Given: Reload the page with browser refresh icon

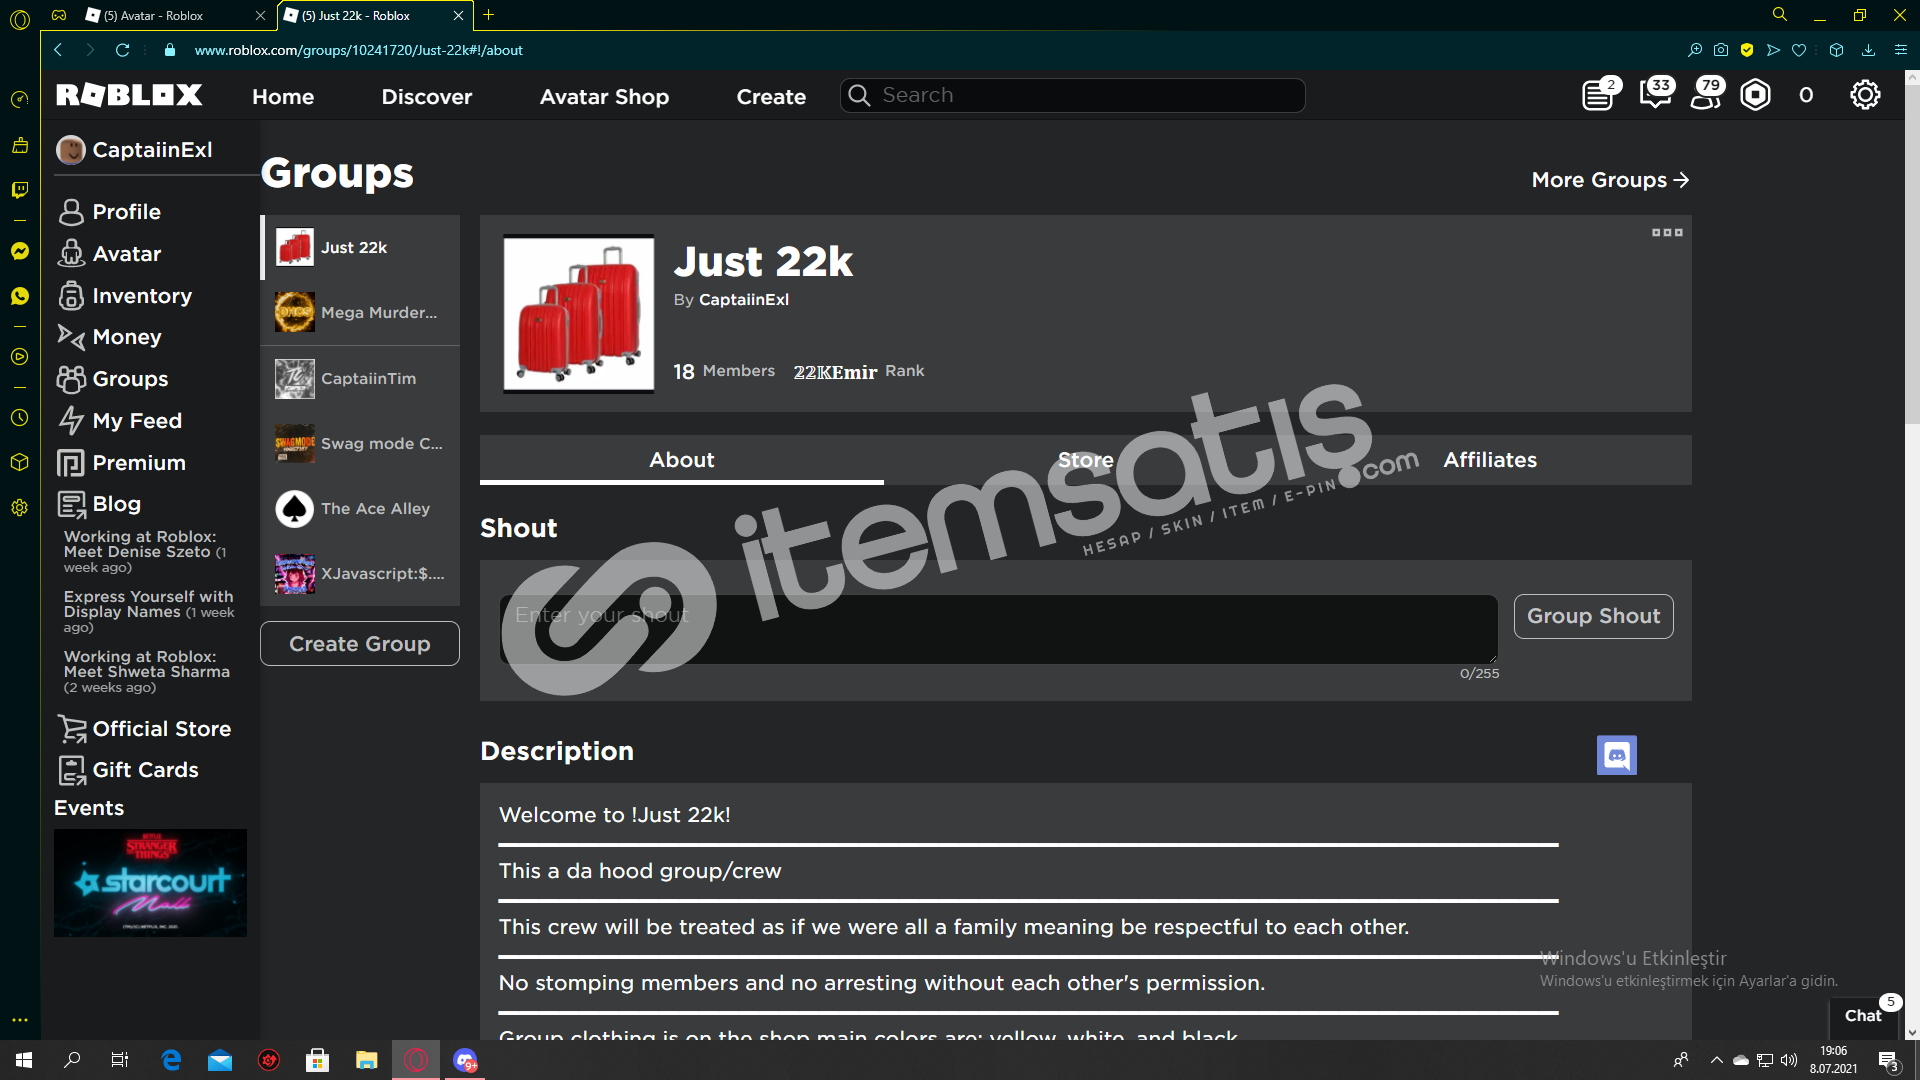Looking at the screenshot, I should pyautogui.click(x=122, y=50).
